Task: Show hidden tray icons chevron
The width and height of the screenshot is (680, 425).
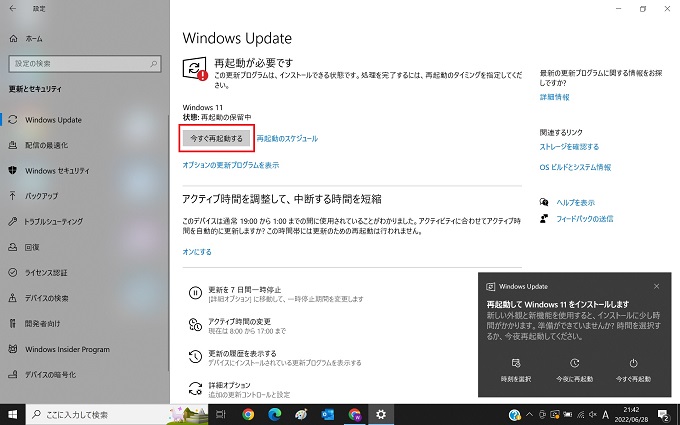Action: pyautogui.click(x=530, y=415)
